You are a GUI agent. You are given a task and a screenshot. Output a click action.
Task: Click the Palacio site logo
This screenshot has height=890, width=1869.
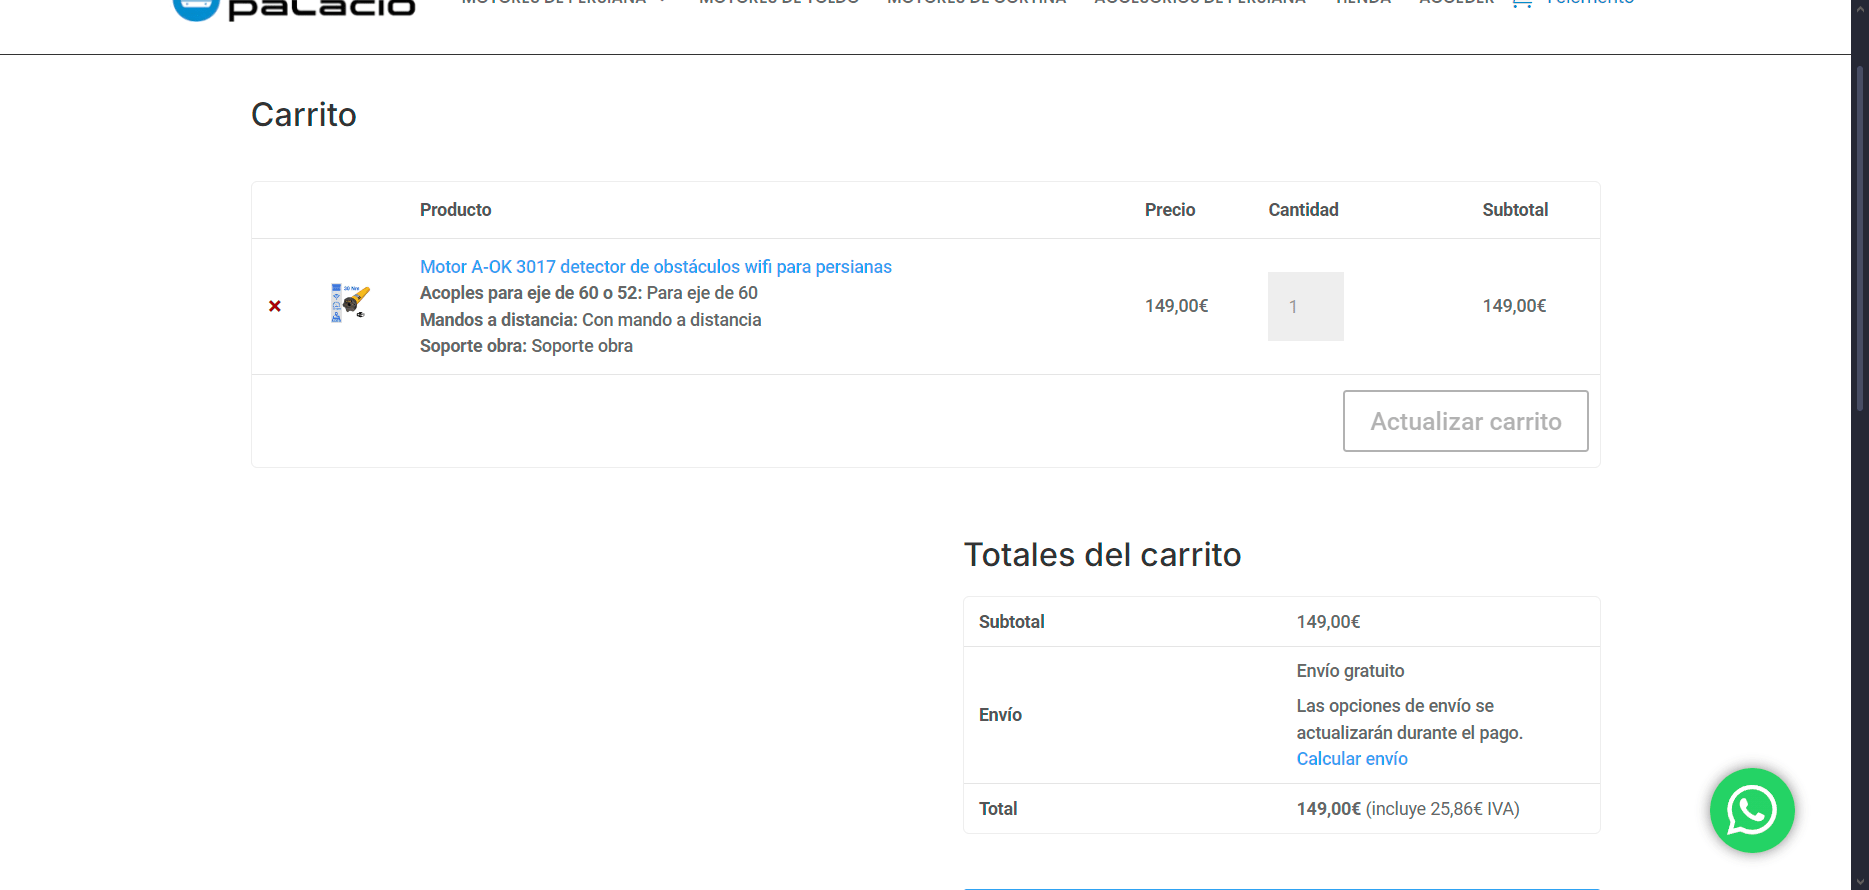click(x=294, y=8)
